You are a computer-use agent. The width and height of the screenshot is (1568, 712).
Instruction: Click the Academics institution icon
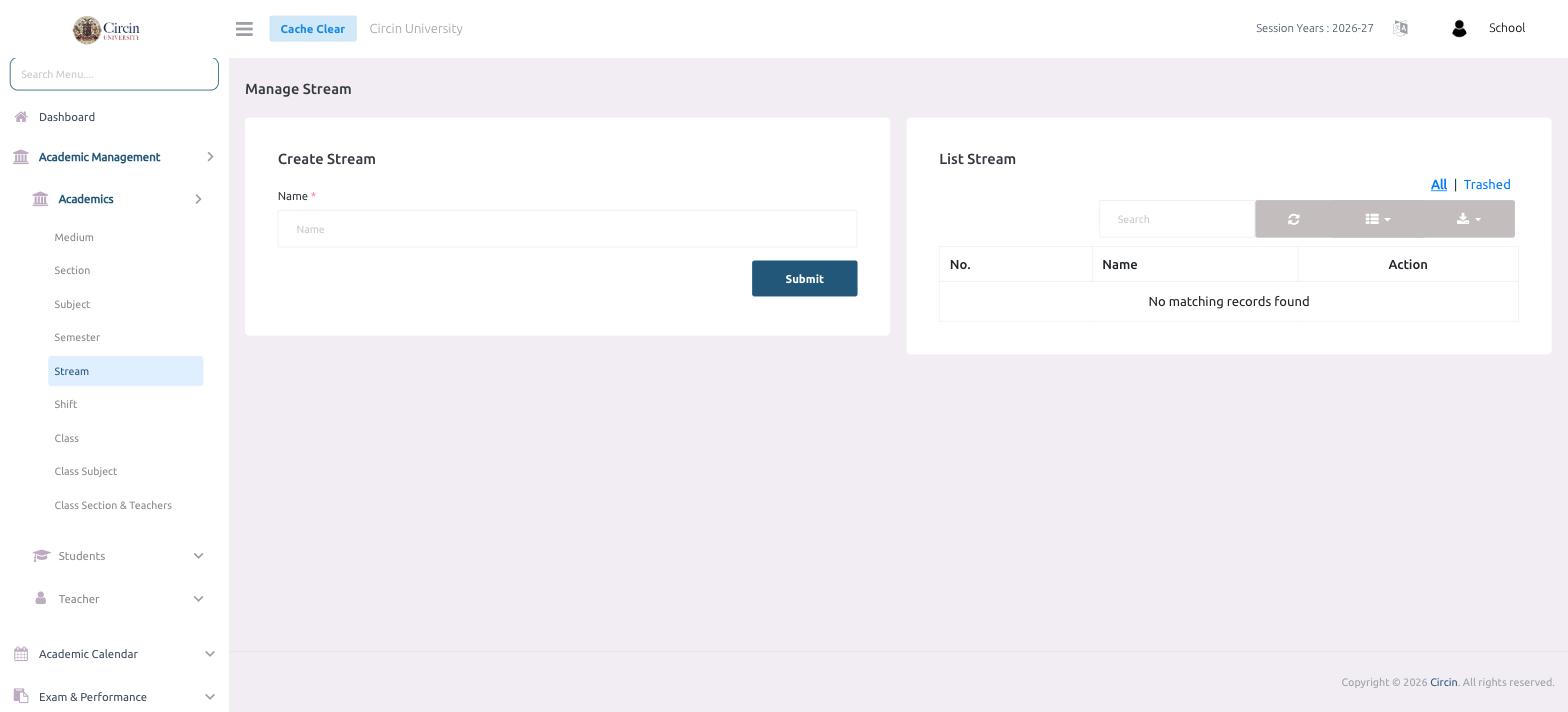pos(40,199)
